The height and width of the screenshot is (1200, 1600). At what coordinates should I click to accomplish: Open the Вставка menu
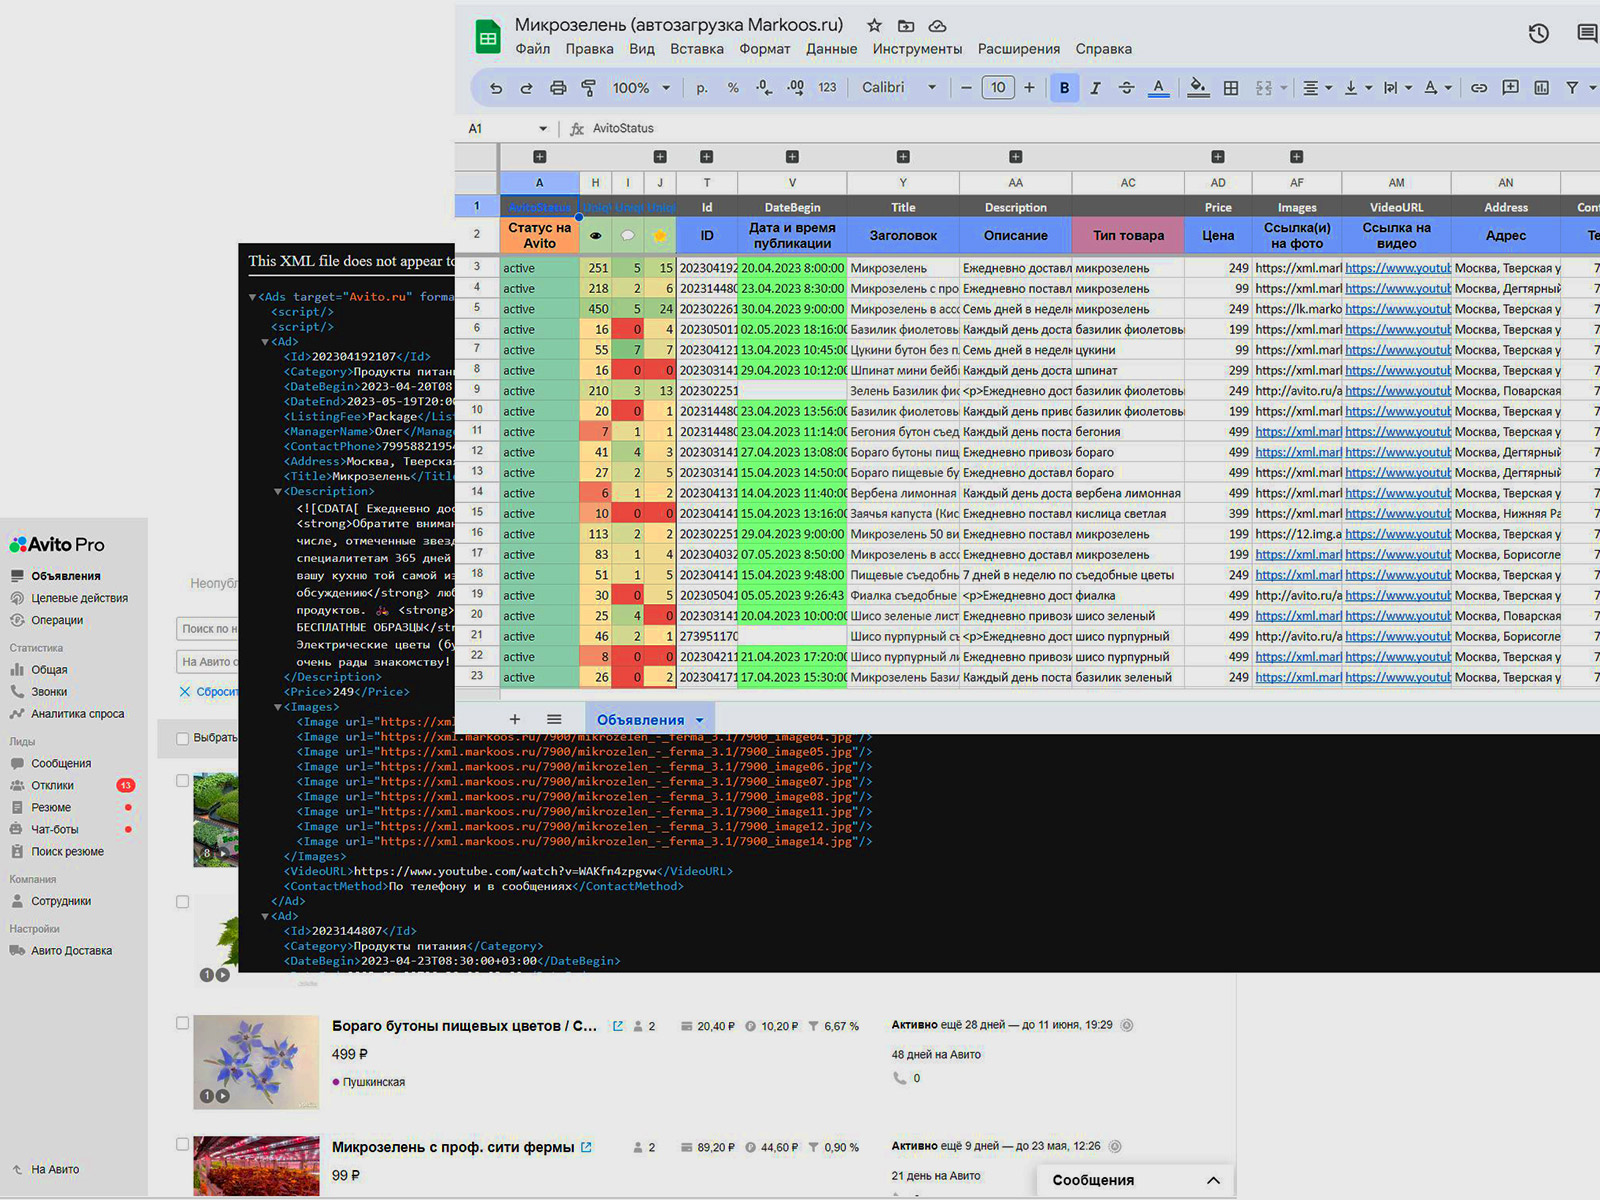[x=697, y=49]
